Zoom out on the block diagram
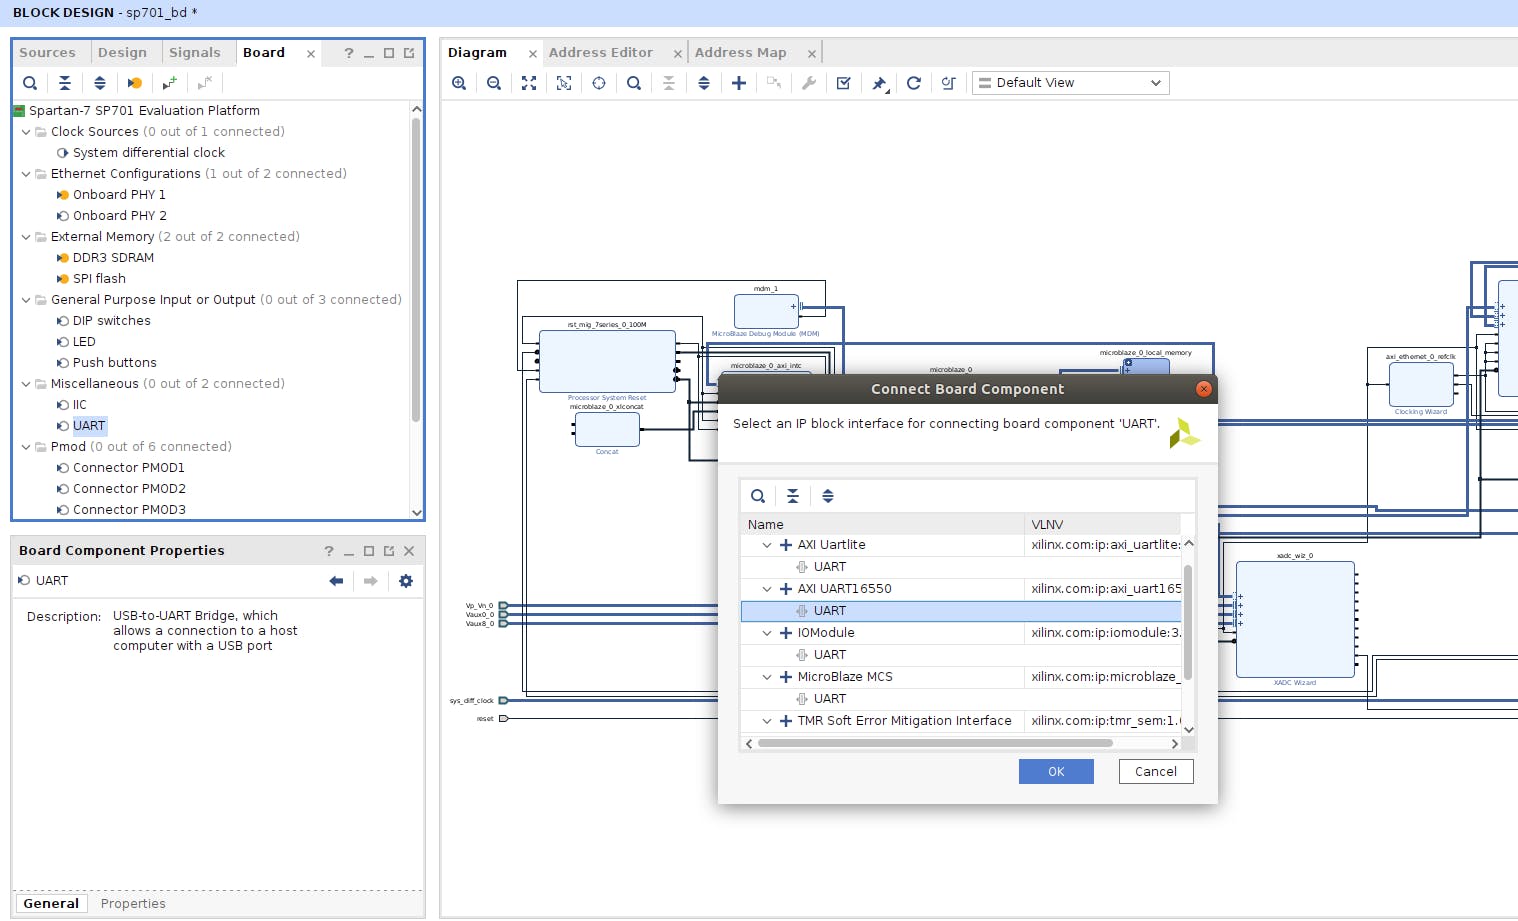1518x921 pixels. click(494, 83)
